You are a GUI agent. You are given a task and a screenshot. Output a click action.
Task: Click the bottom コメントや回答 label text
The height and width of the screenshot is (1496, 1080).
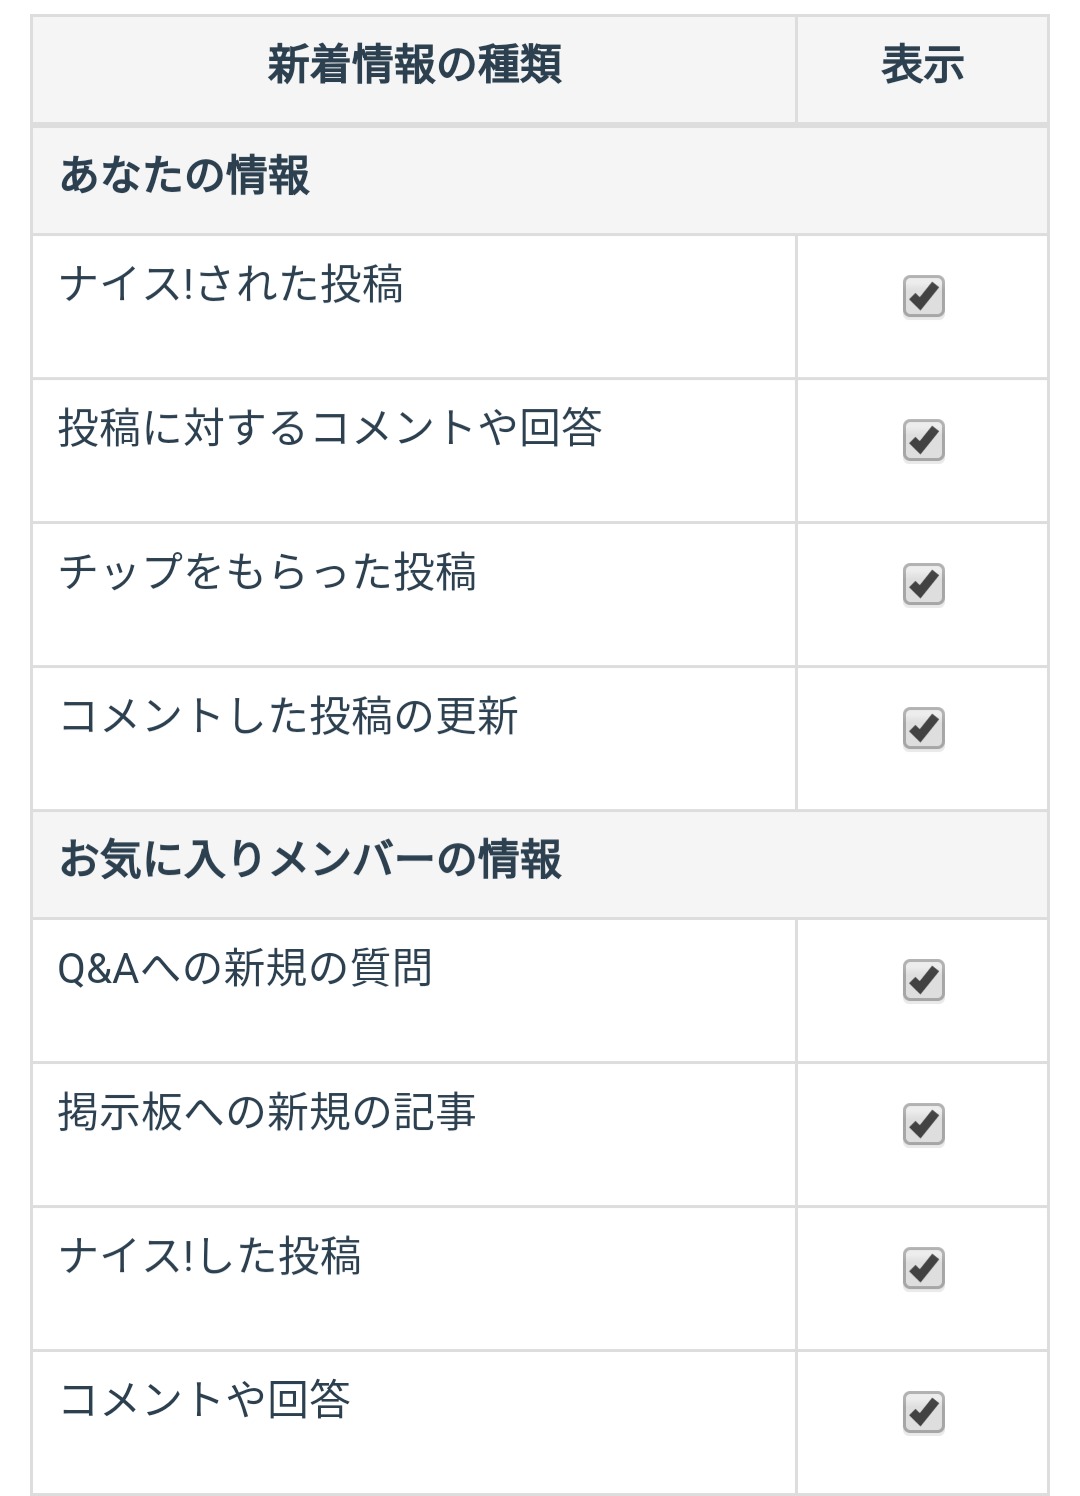tap(204, 1401)
